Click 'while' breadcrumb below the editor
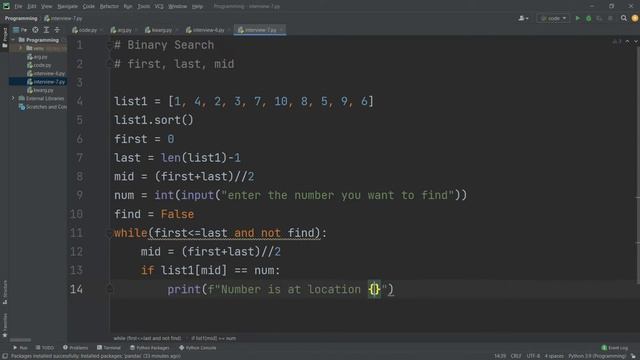 (147, 338)
